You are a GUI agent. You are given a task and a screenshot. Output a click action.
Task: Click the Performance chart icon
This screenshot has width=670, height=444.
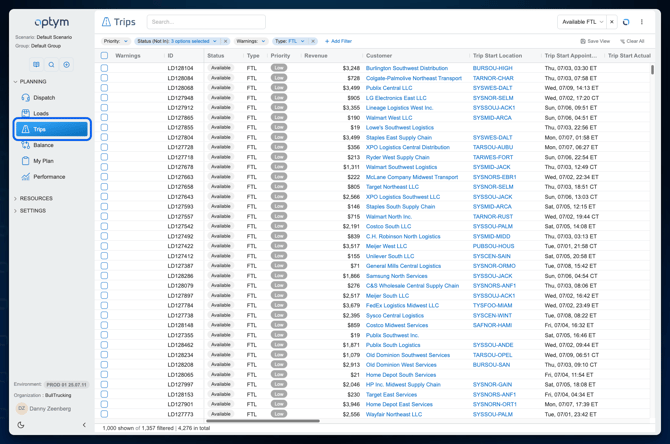point(26,176)
